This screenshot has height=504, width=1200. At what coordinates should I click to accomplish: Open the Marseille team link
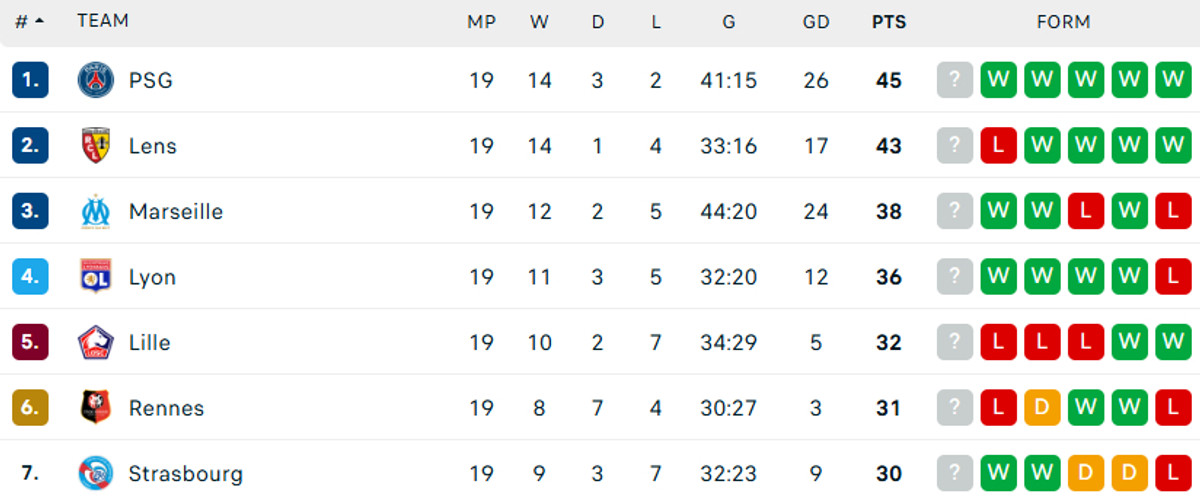(x=176, y=212)
